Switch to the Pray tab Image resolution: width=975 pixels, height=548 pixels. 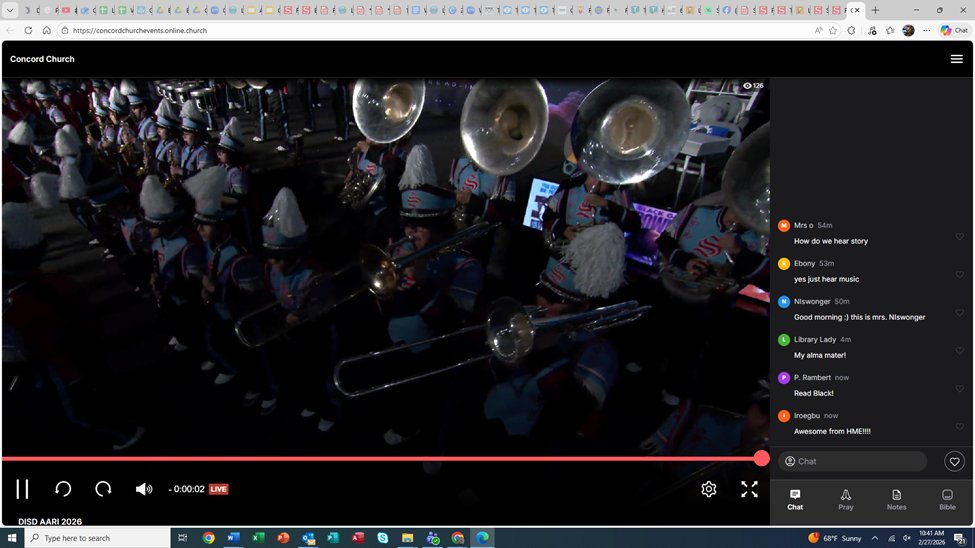[x=846, y=499]
